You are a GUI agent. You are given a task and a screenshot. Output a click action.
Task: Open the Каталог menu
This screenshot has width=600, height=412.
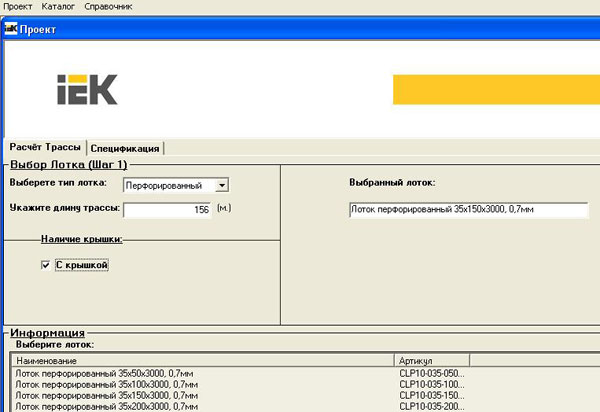click(x=58, y=7)
